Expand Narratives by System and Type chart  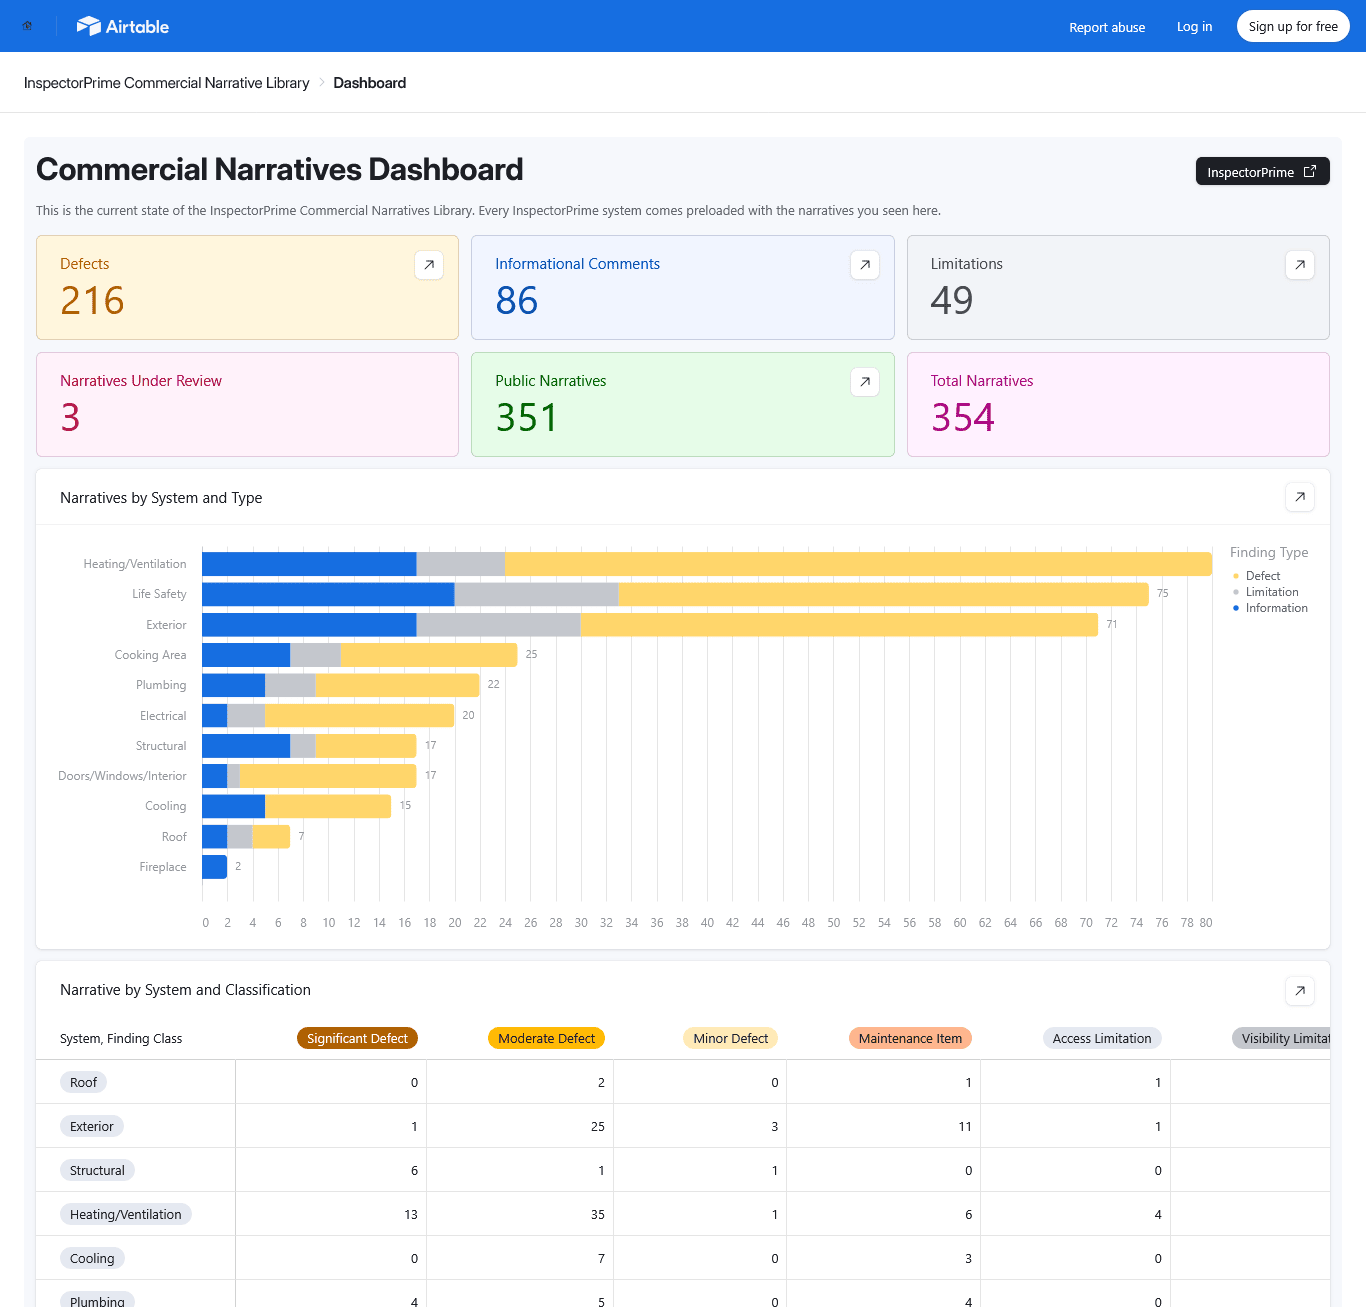(1299, 497)
